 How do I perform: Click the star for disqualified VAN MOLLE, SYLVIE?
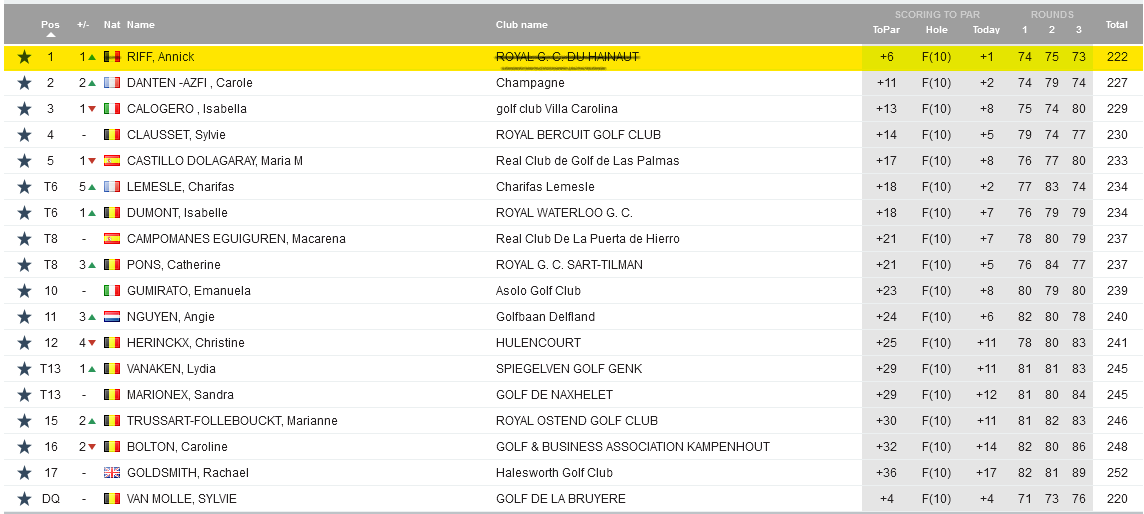click(24, 499)
